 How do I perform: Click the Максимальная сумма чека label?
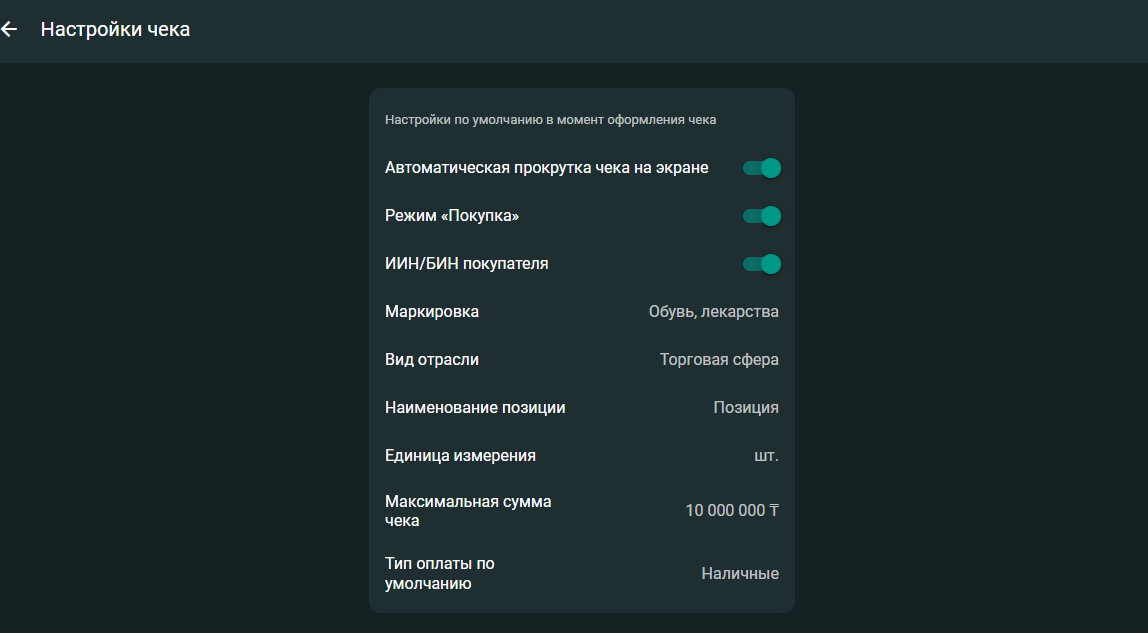point(468,511)
